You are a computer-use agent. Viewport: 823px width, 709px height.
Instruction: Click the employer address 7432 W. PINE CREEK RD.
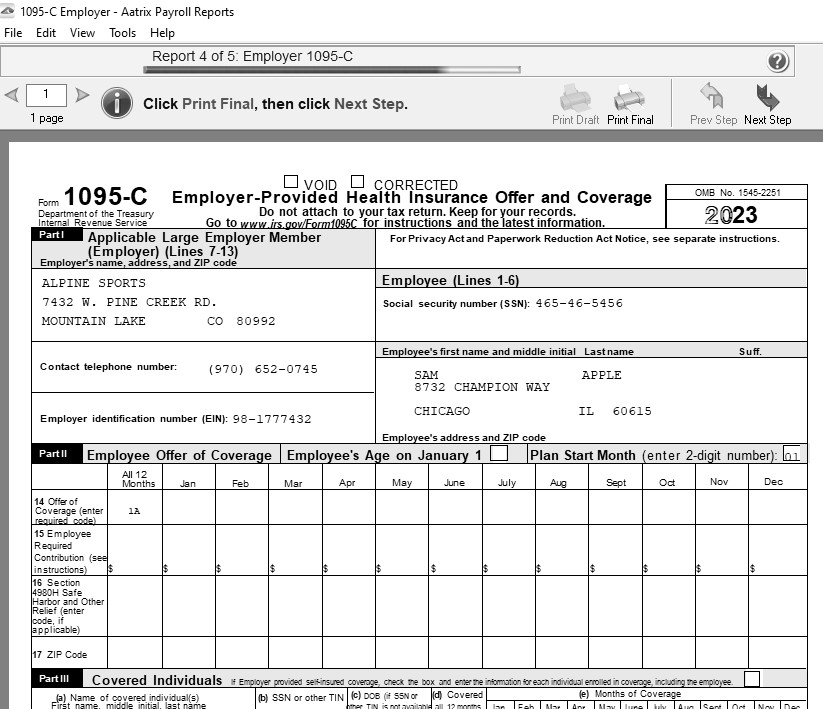(x=129, y=302)
